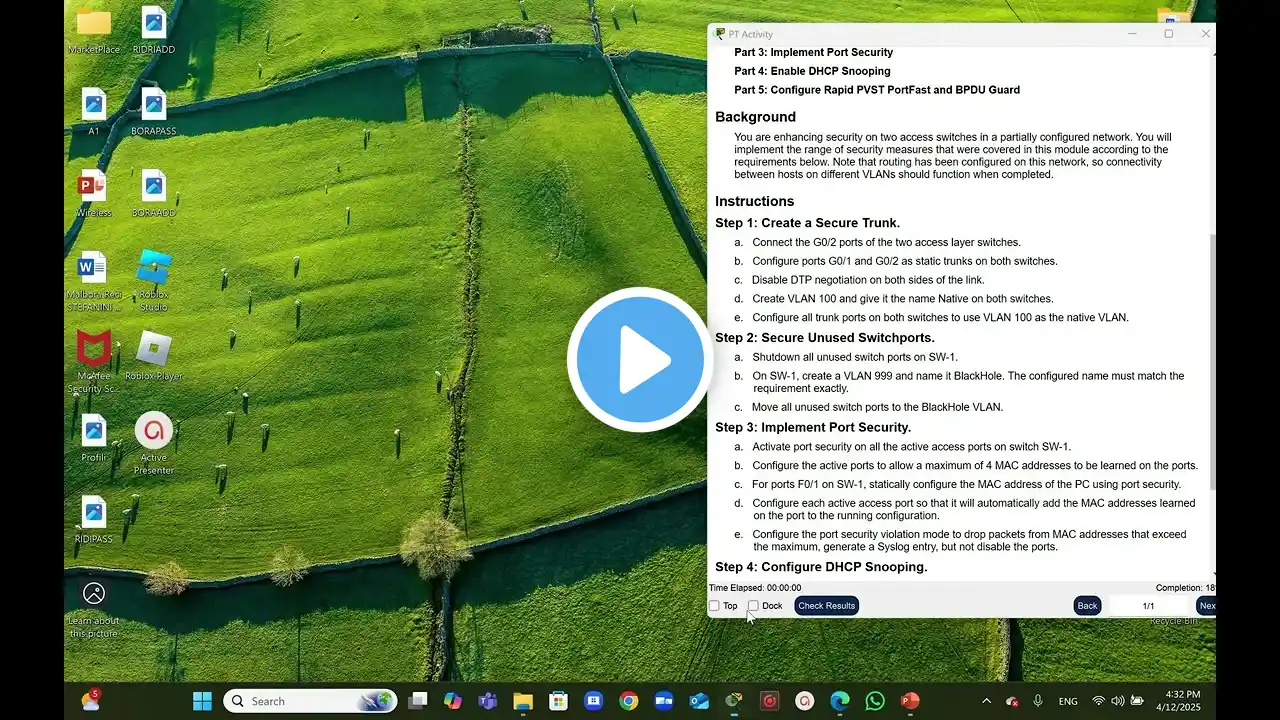Click the large video play button

click(640, 360)
